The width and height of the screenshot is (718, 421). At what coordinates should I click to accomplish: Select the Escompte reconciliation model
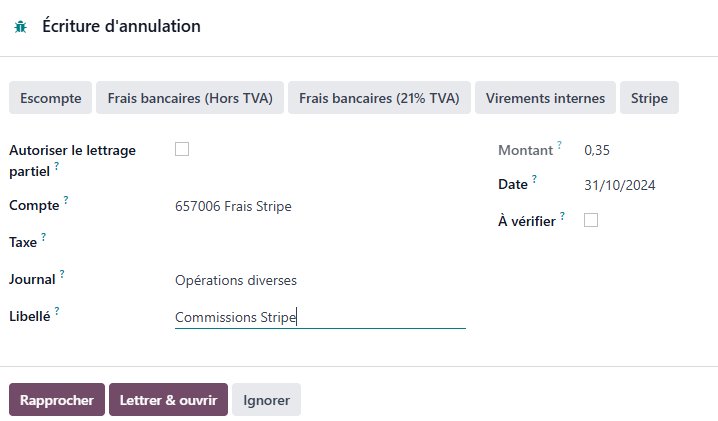[50, 98]
